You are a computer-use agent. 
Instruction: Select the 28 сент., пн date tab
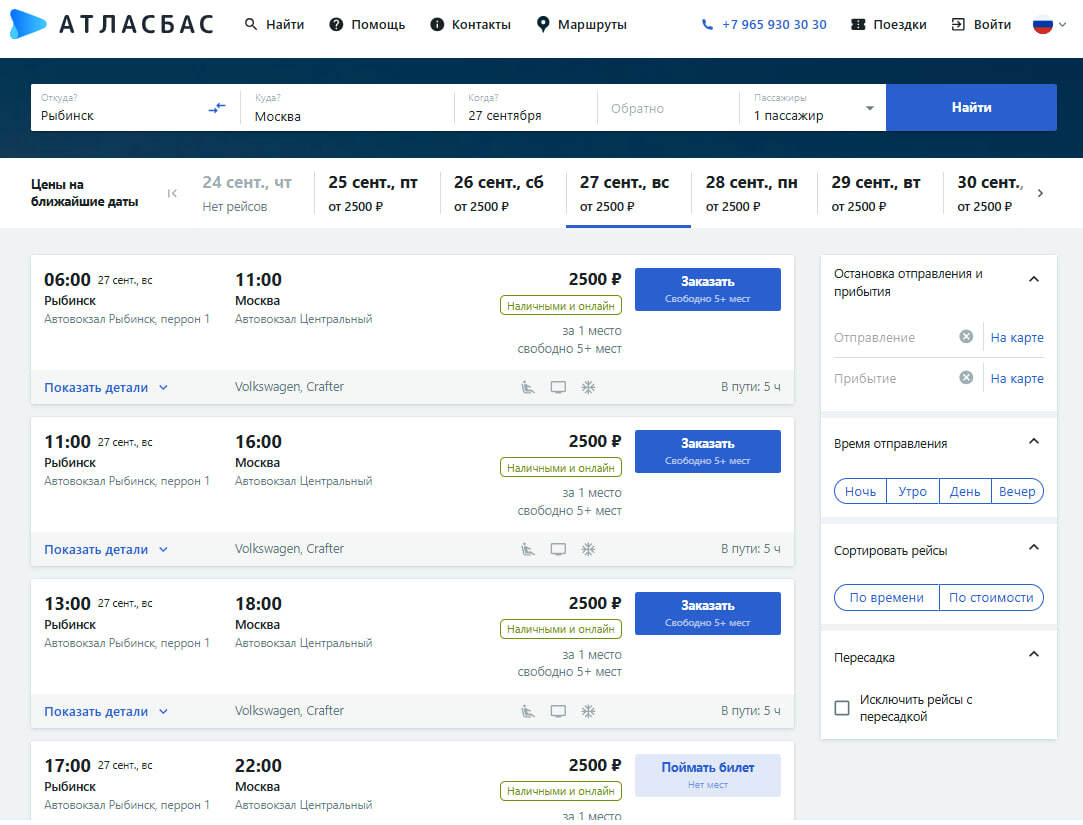pos(754,193)
